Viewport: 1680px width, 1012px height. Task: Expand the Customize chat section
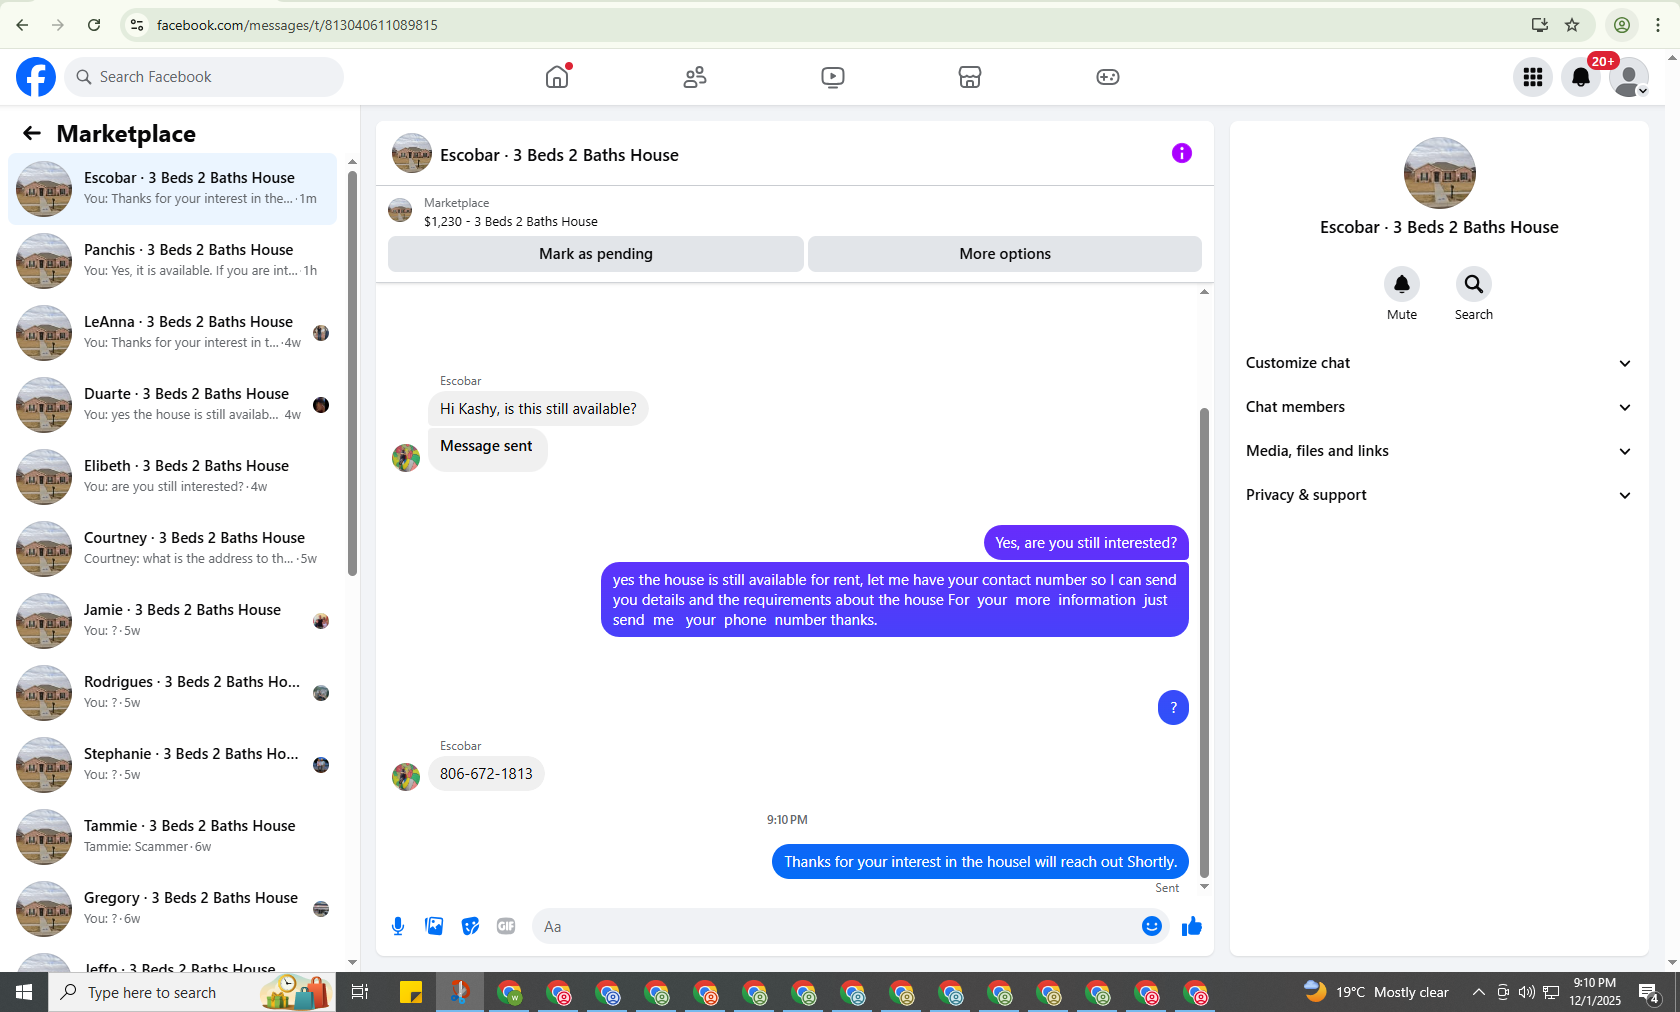point(1439,363)
